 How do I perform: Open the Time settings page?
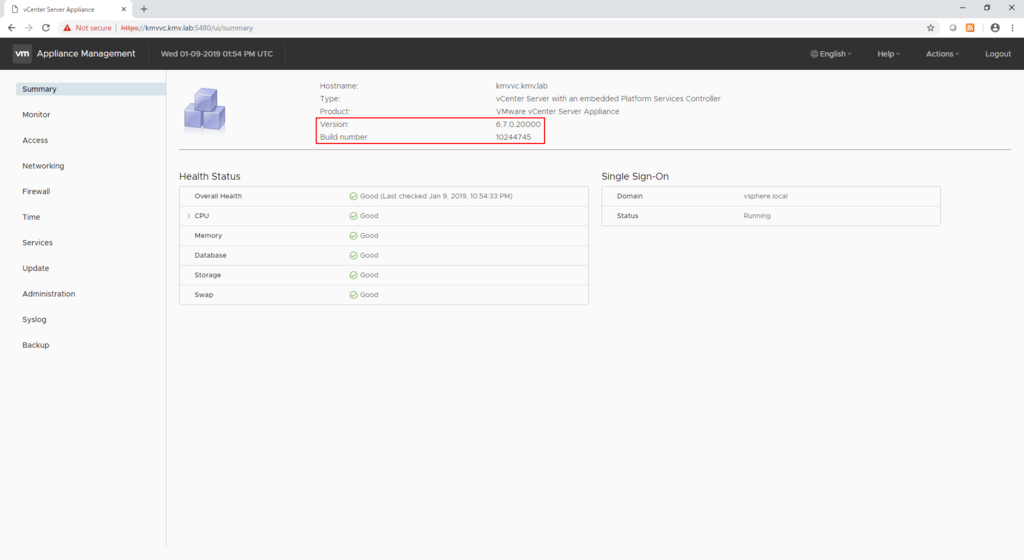(31, 217)
